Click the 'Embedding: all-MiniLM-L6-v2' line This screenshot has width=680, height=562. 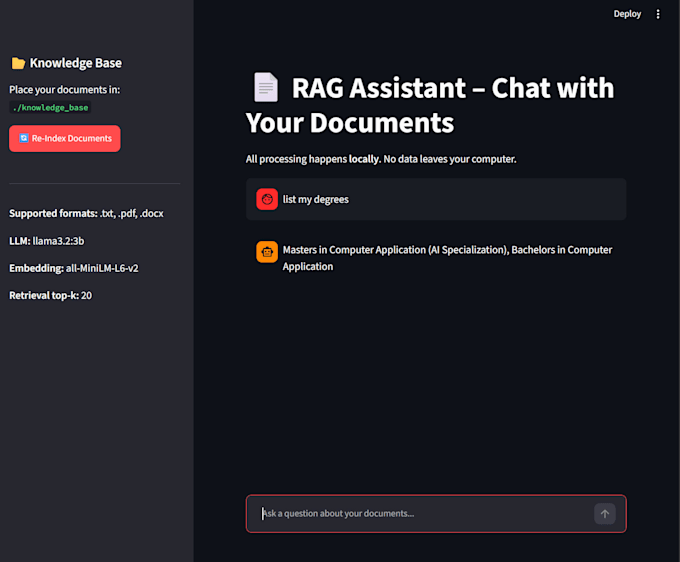click(x=74, y=268)
